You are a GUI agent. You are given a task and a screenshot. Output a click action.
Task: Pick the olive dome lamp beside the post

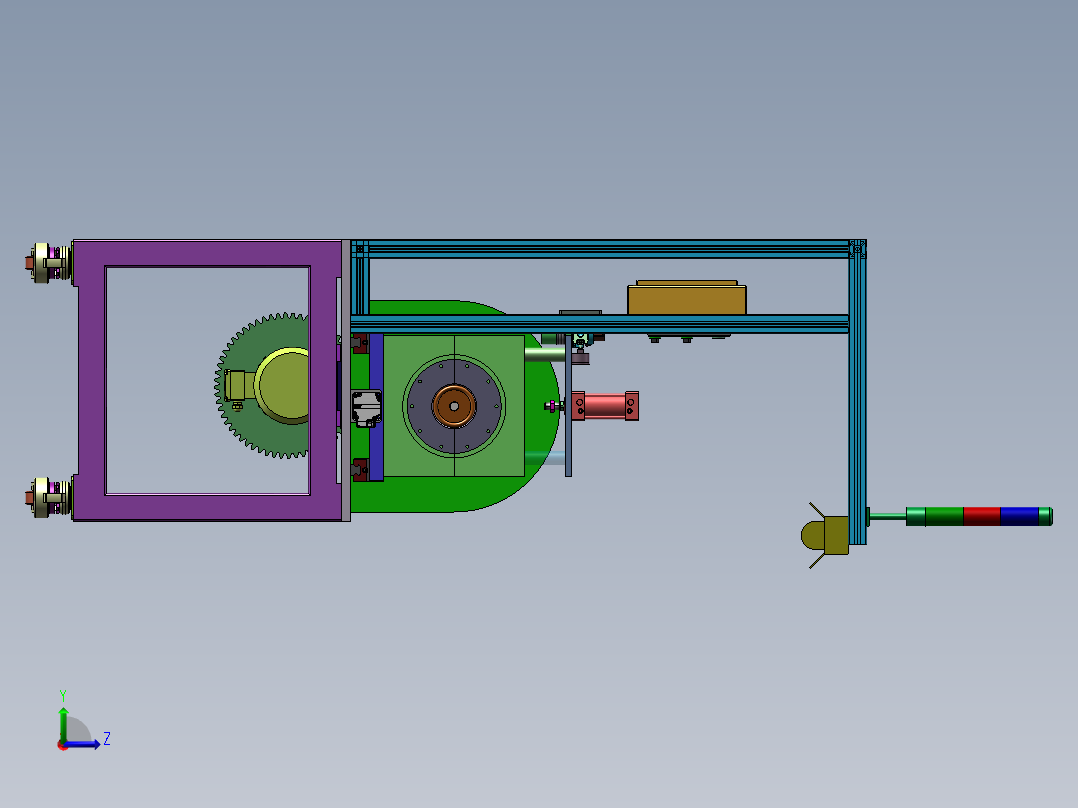point(824,535)
